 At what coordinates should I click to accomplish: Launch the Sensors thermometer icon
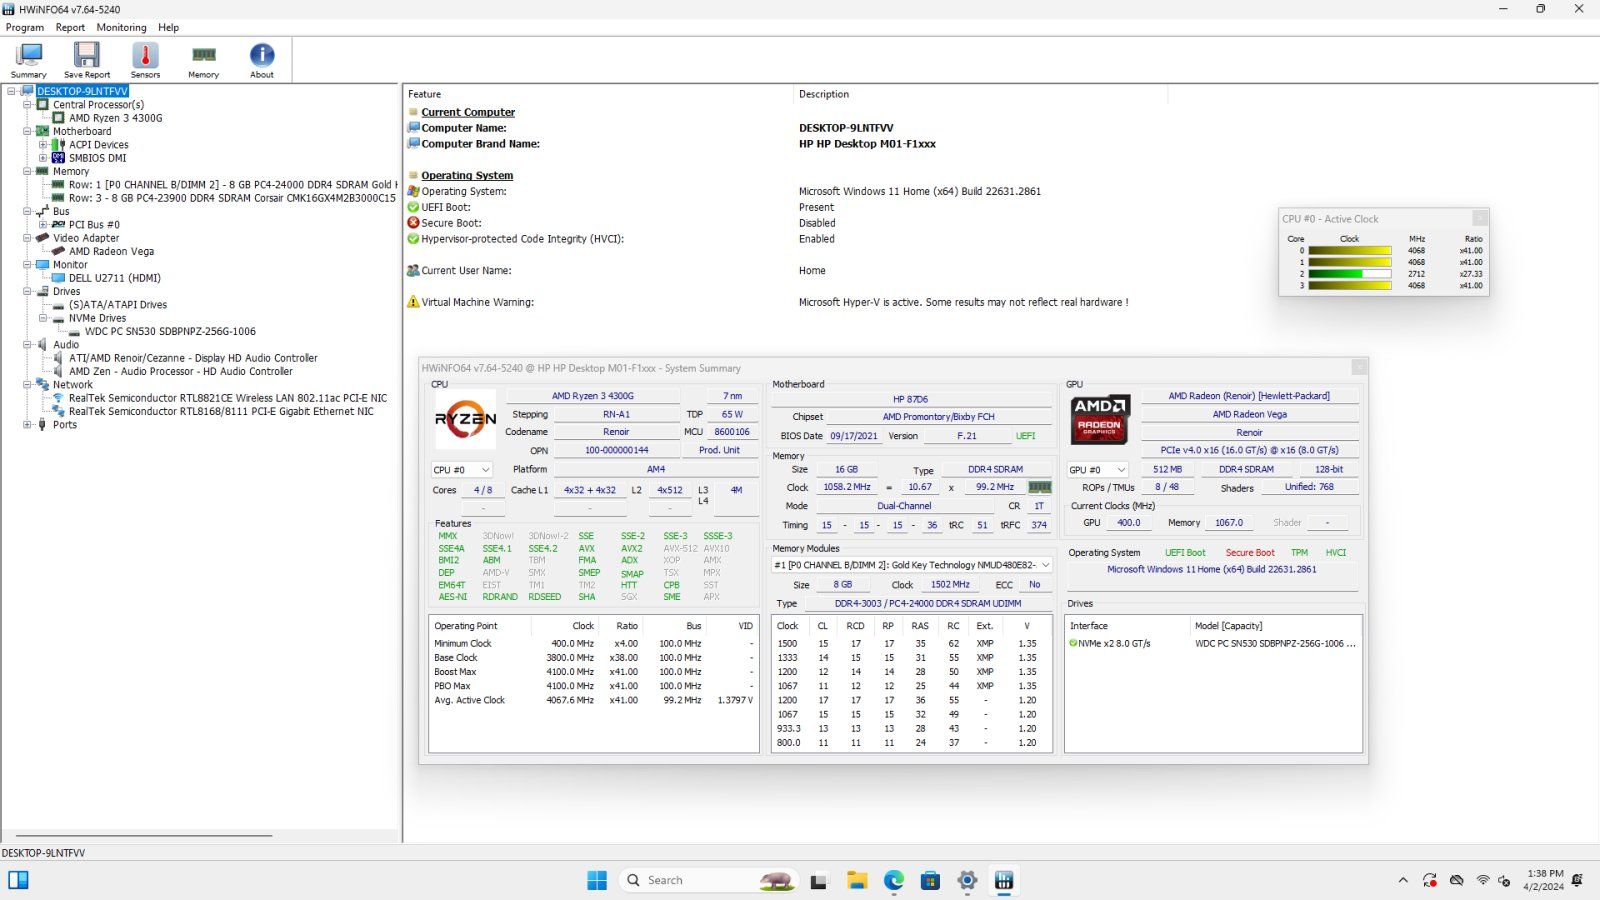tap(145, 60)
